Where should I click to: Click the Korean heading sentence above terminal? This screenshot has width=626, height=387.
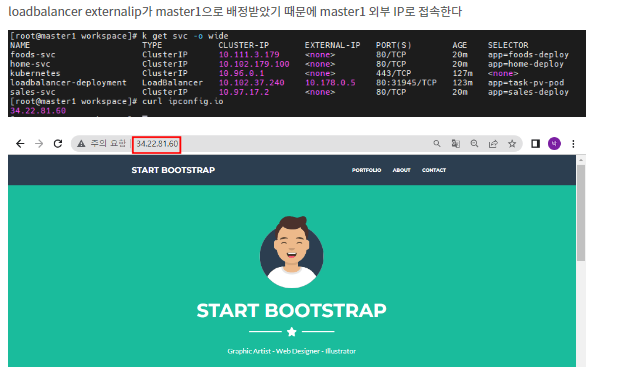(x=235, y=12)
